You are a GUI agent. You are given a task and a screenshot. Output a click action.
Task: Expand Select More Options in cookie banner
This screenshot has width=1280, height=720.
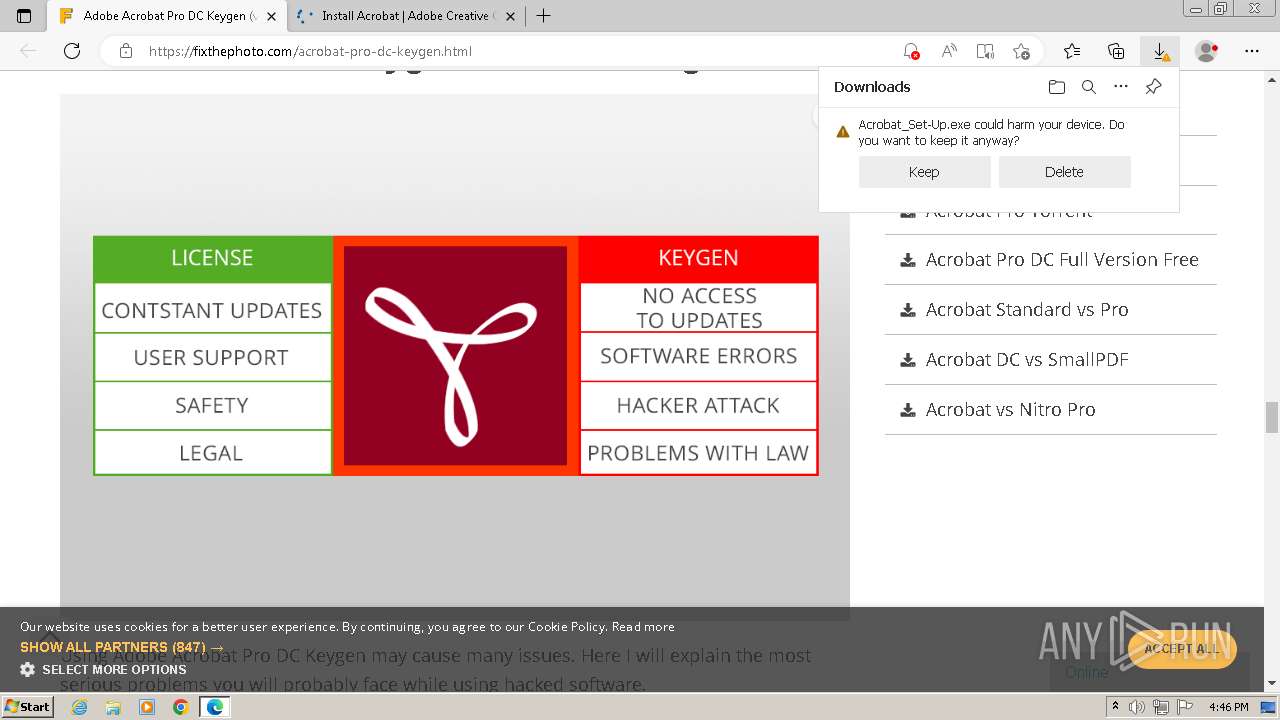coord(103,670)
